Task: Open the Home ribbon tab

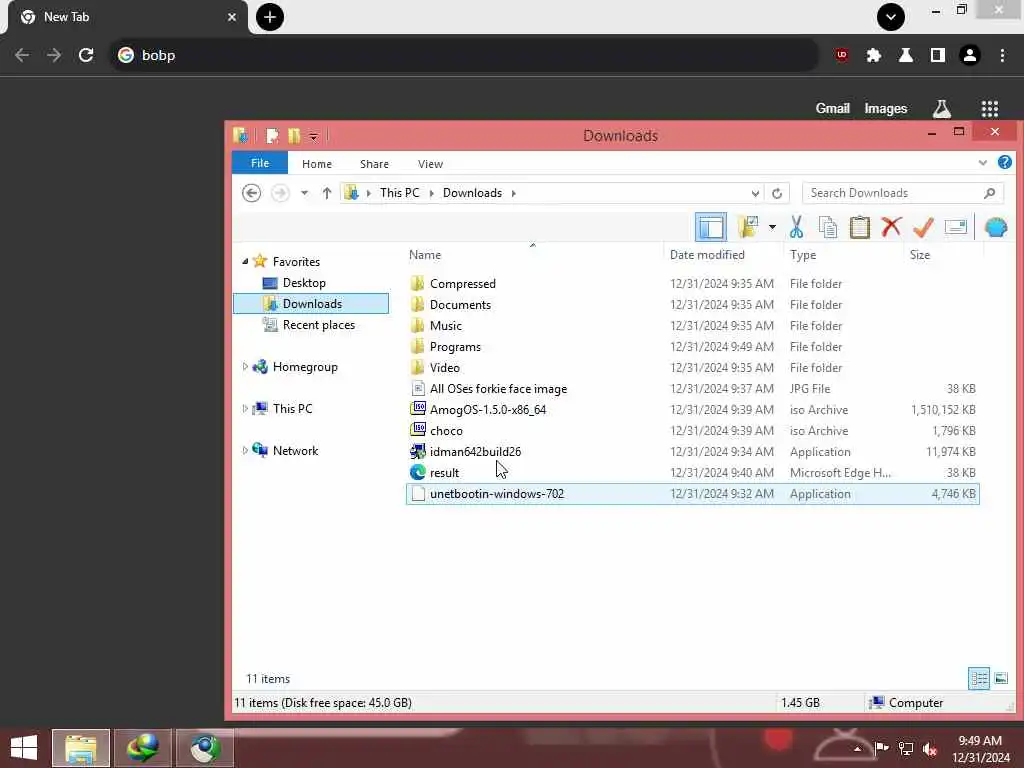Action: (317, 164)
